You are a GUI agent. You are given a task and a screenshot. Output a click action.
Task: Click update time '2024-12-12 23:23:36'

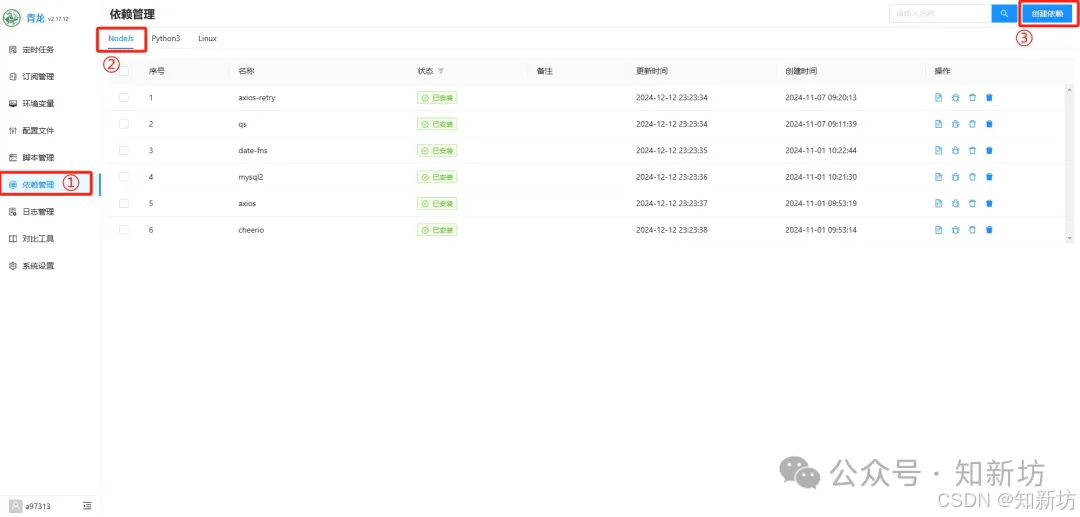coord(672,177)
